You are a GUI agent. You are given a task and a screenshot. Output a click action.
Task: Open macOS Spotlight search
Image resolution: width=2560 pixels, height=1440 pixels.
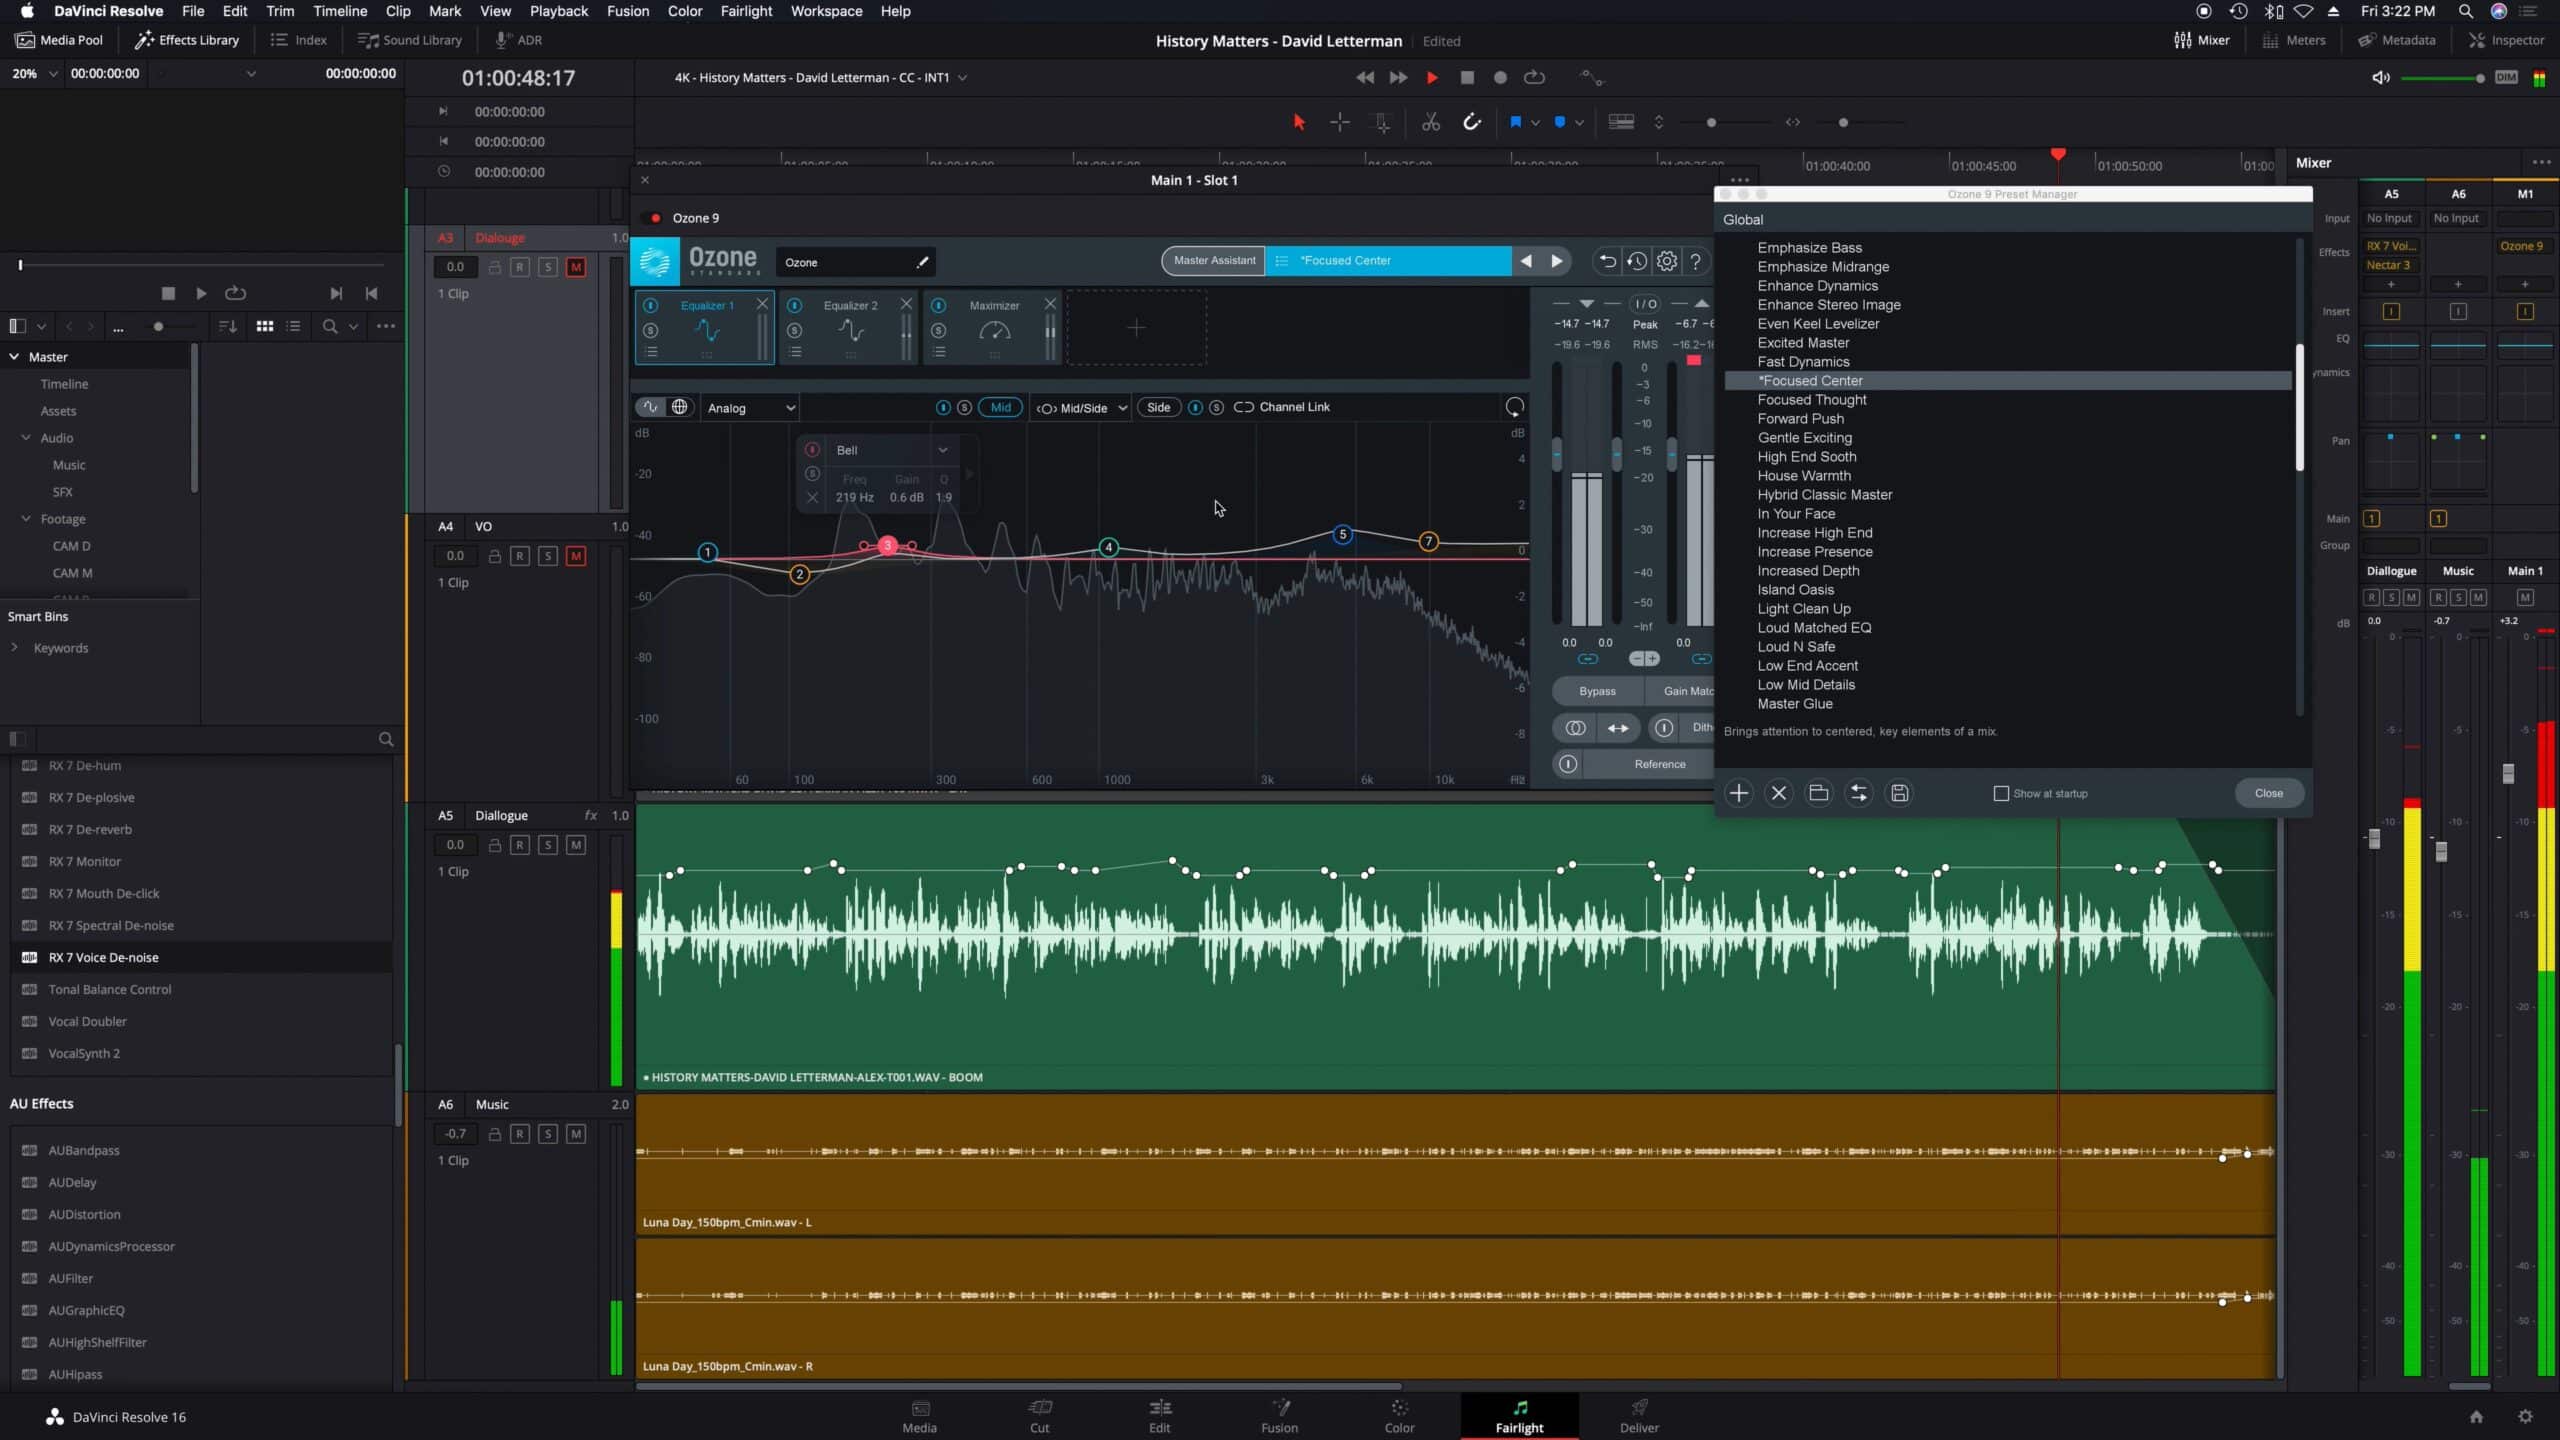point(2466,11)
